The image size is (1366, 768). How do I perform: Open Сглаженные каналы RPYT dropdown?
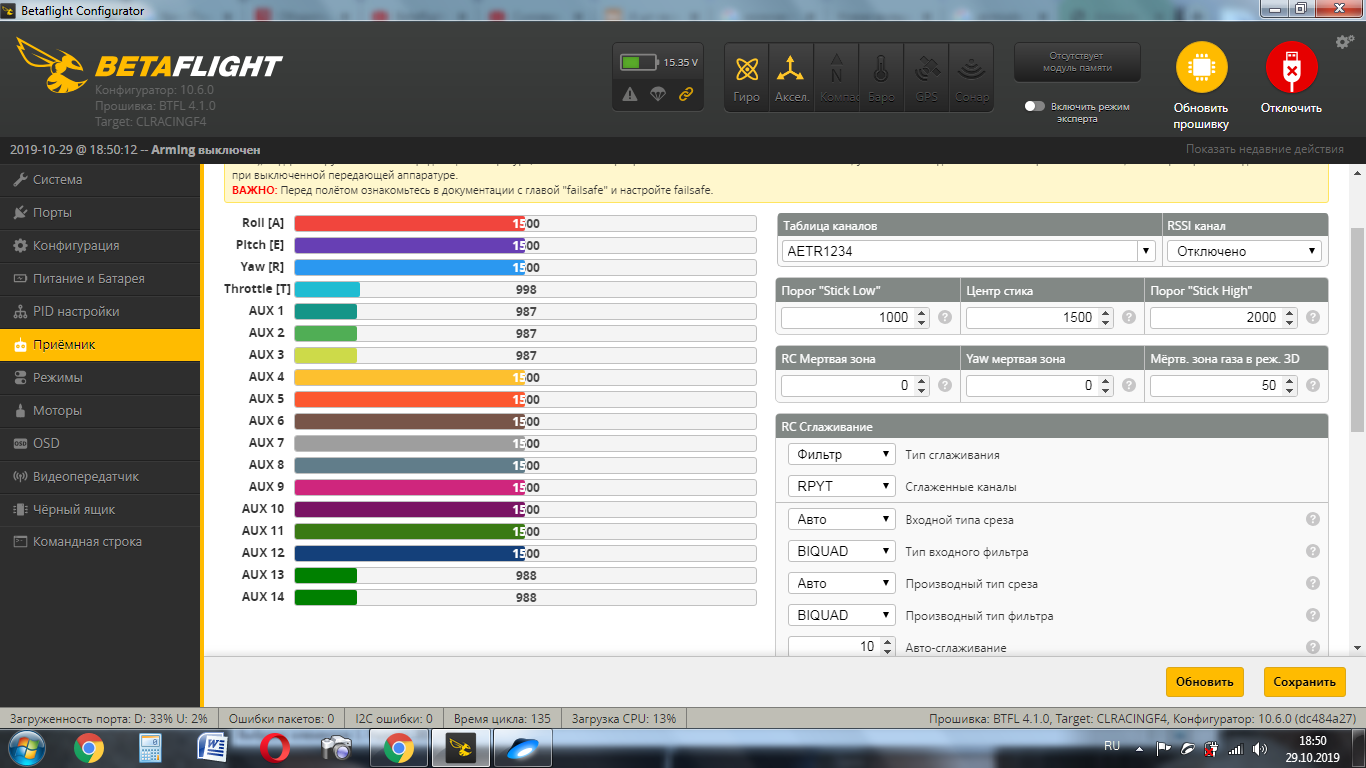coord(841,486)
